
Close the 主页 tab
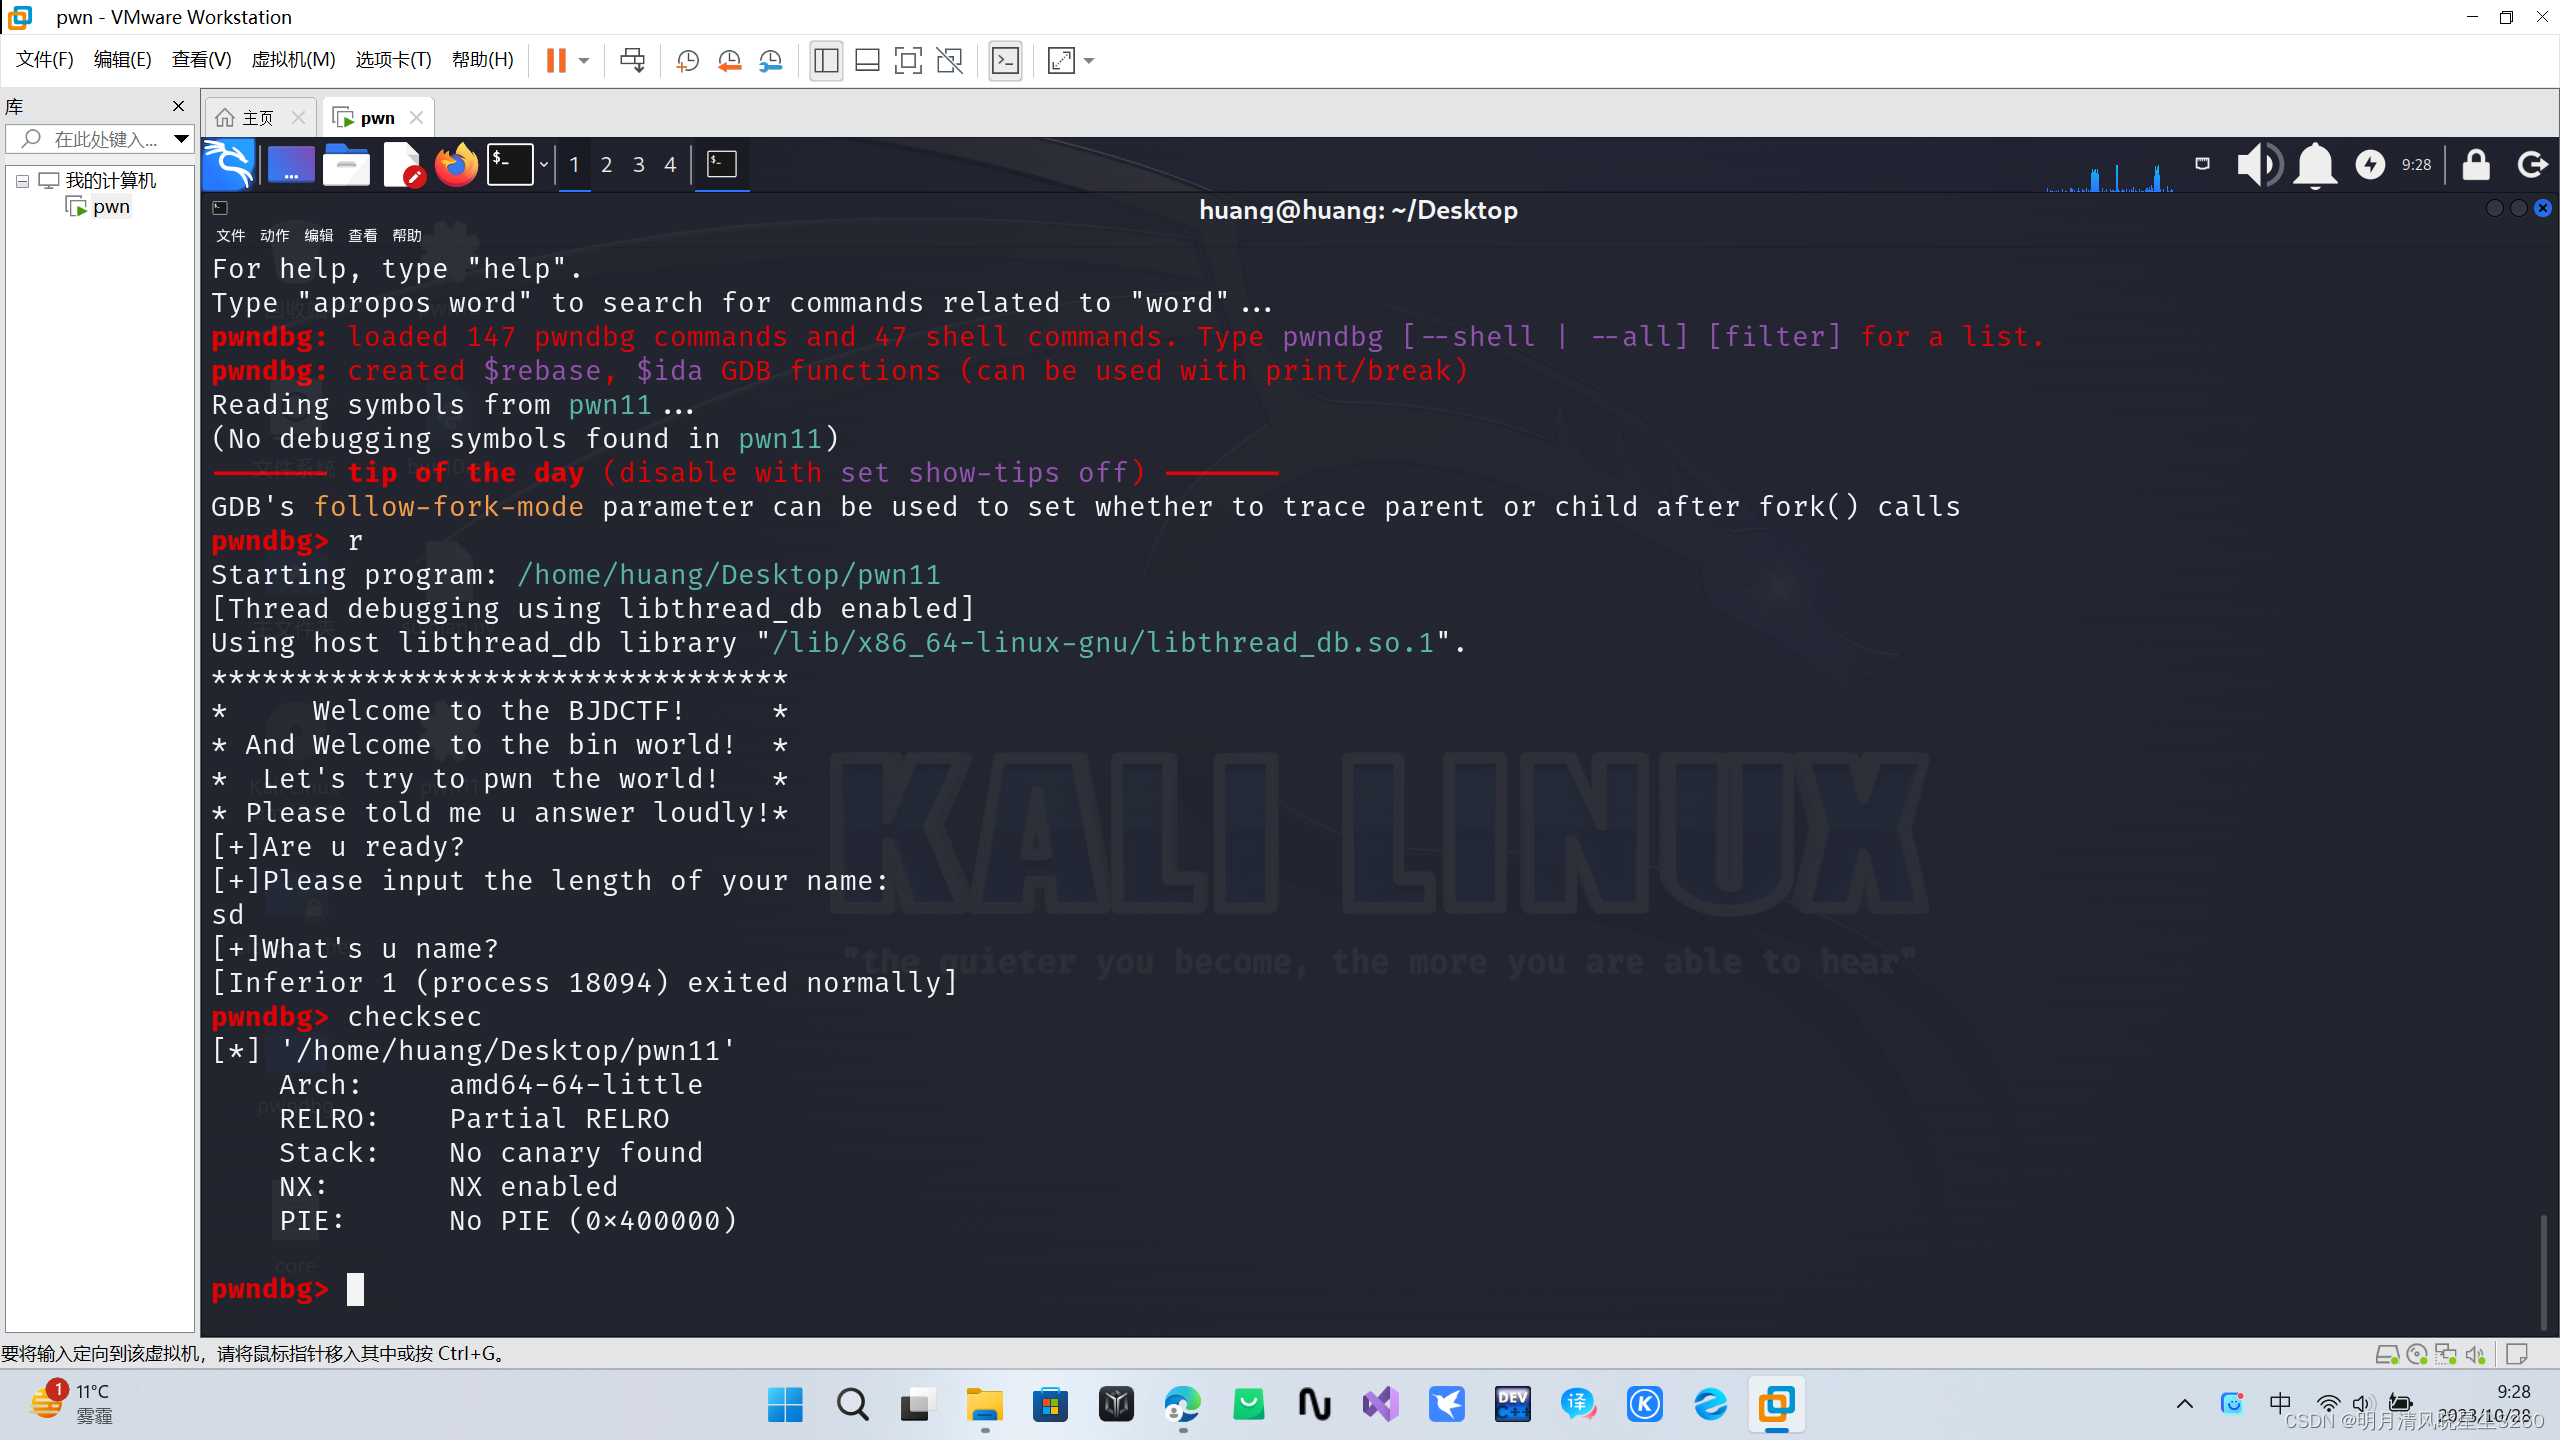298,118
